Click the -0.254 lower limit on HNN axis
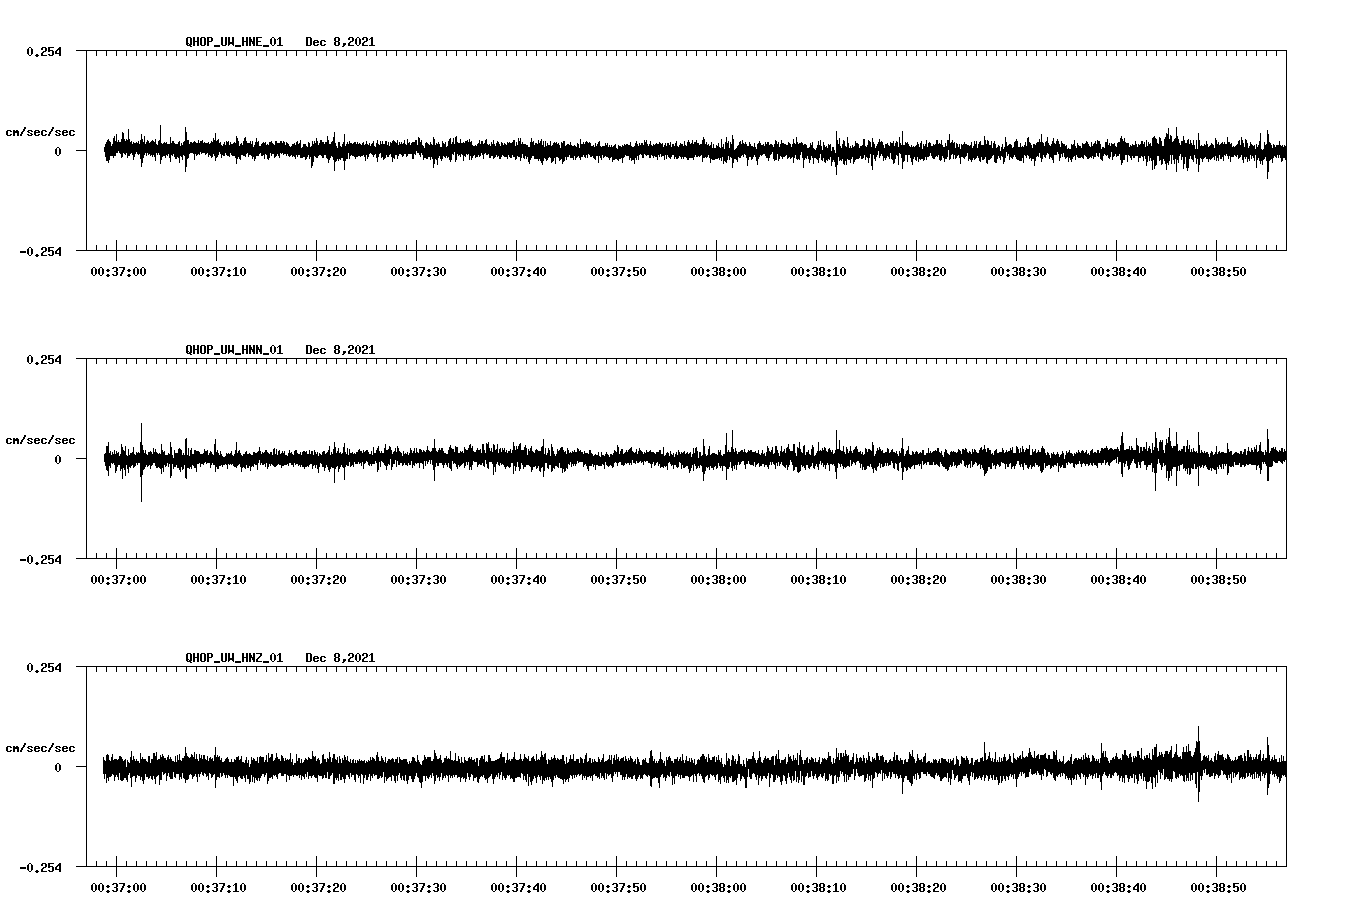The image size is (1358, 924). 40,559
